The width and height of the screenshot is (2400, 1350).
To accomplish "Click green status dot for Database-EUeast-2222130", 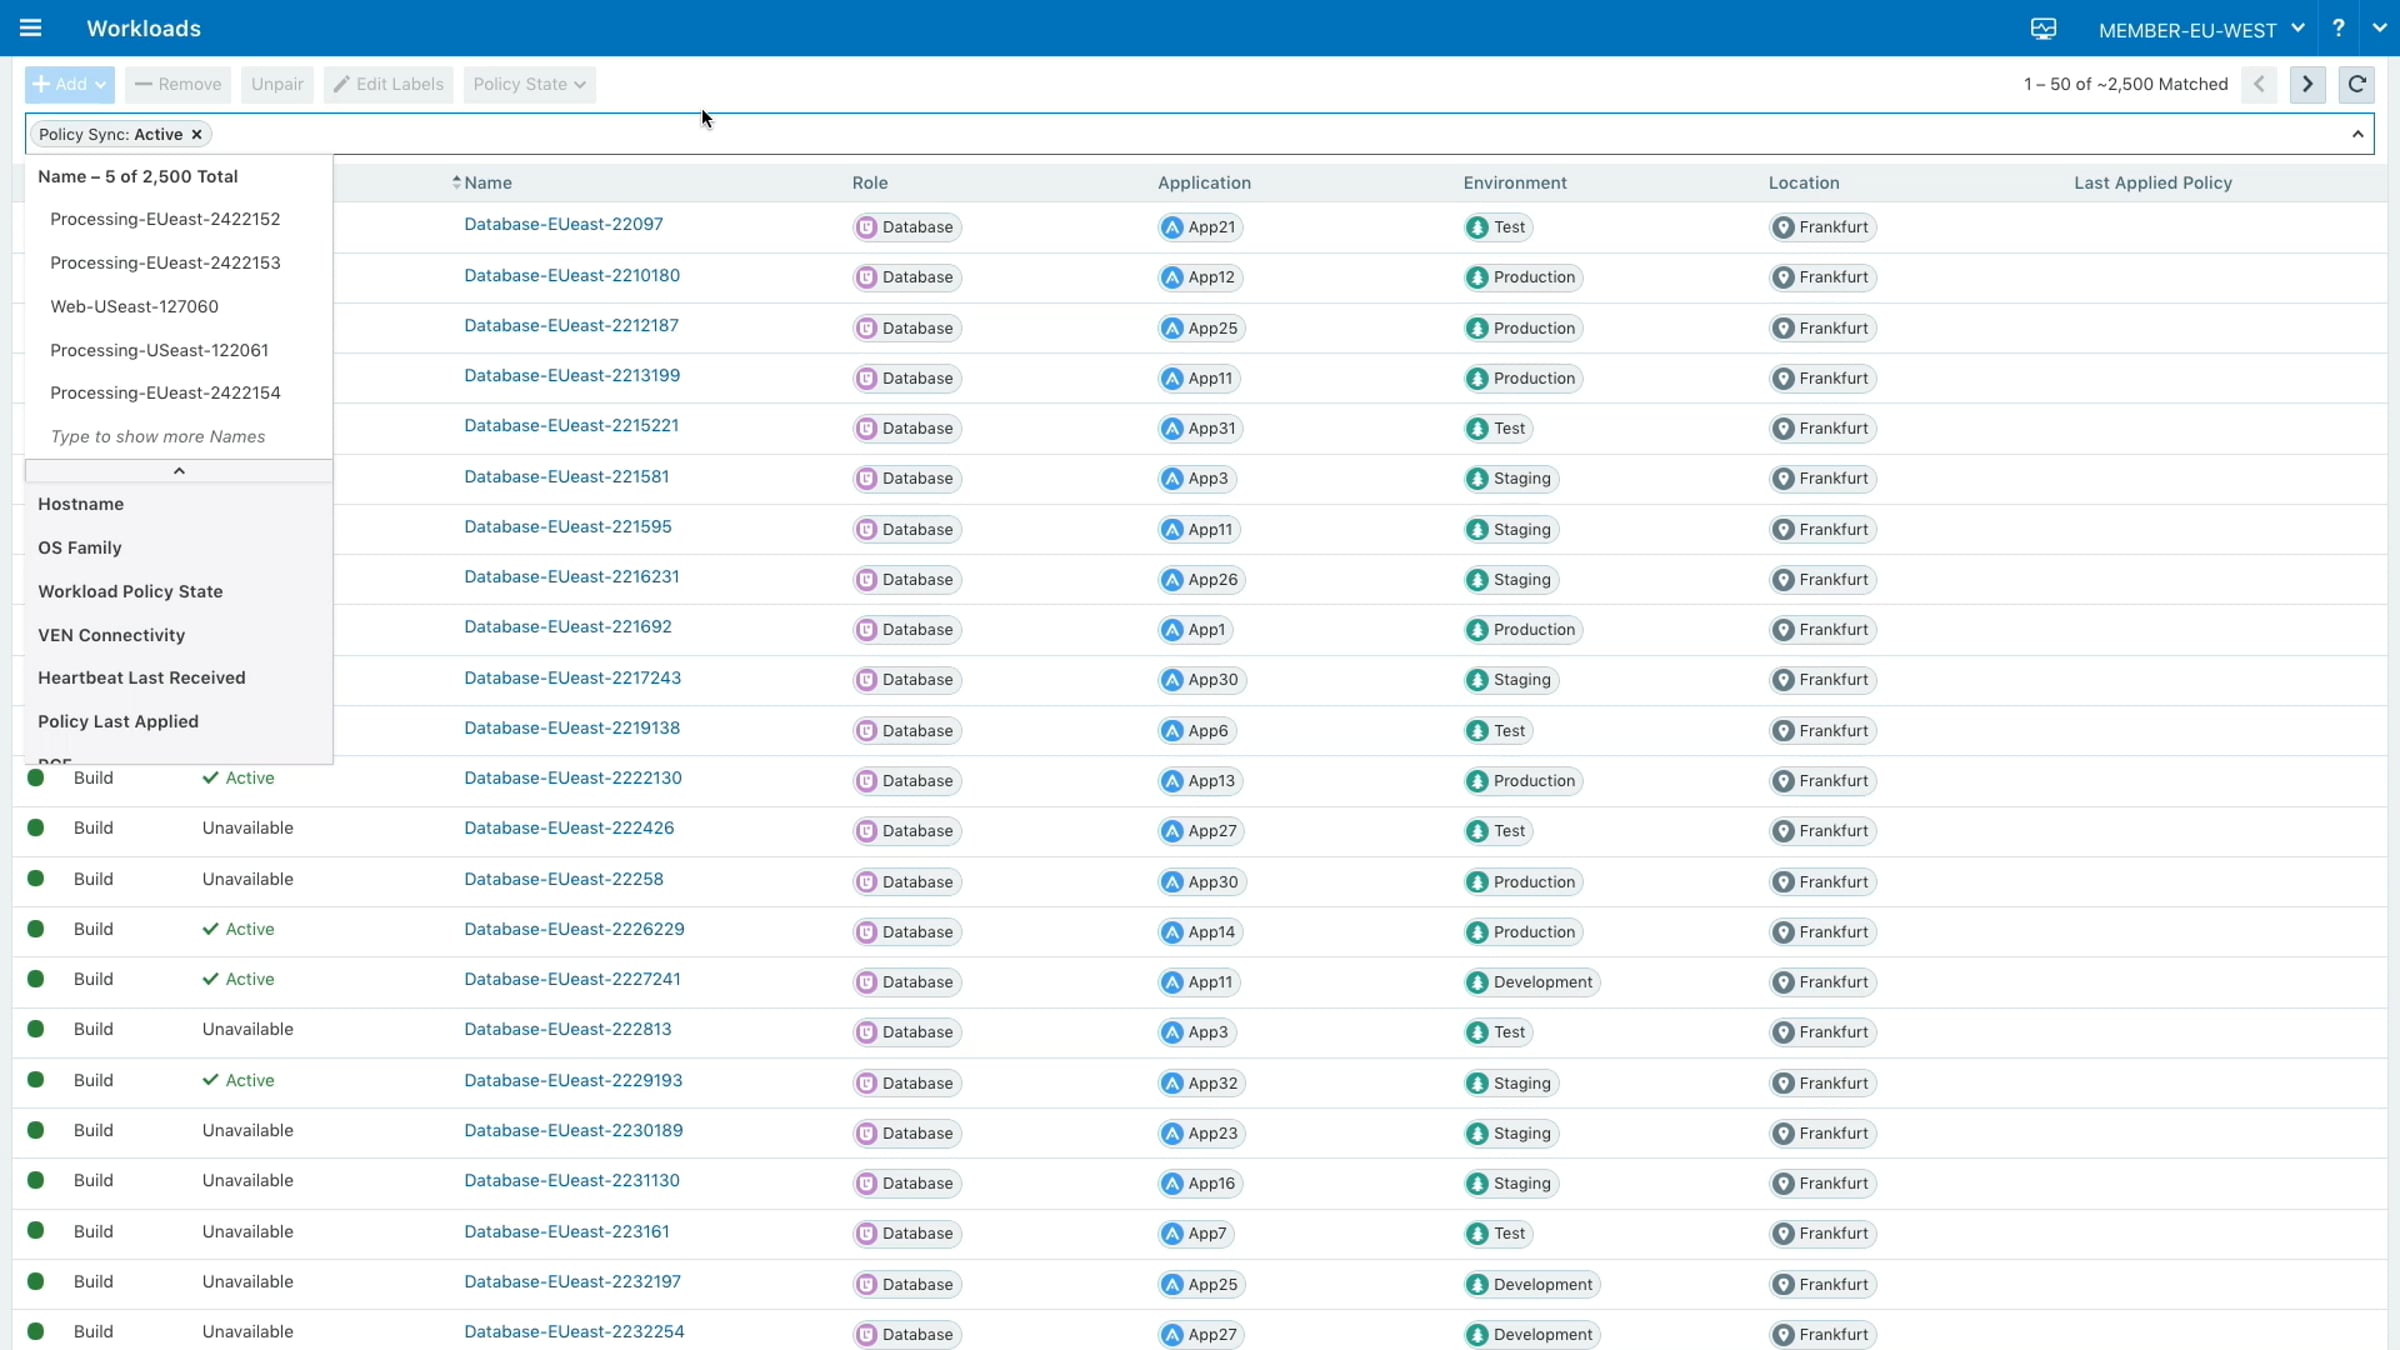I will (36, 778).
